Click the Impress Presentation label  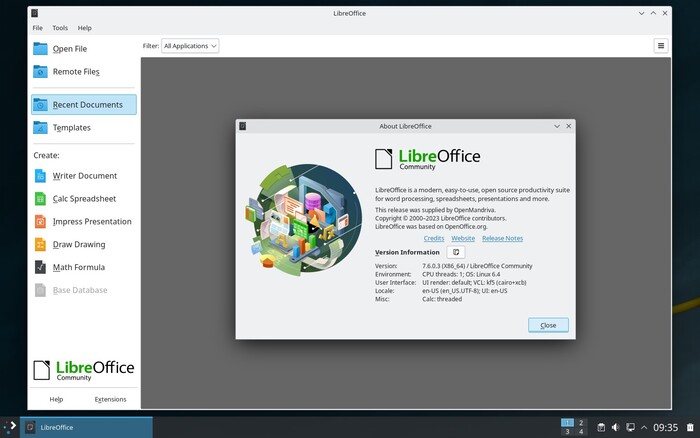coord(92,221)
